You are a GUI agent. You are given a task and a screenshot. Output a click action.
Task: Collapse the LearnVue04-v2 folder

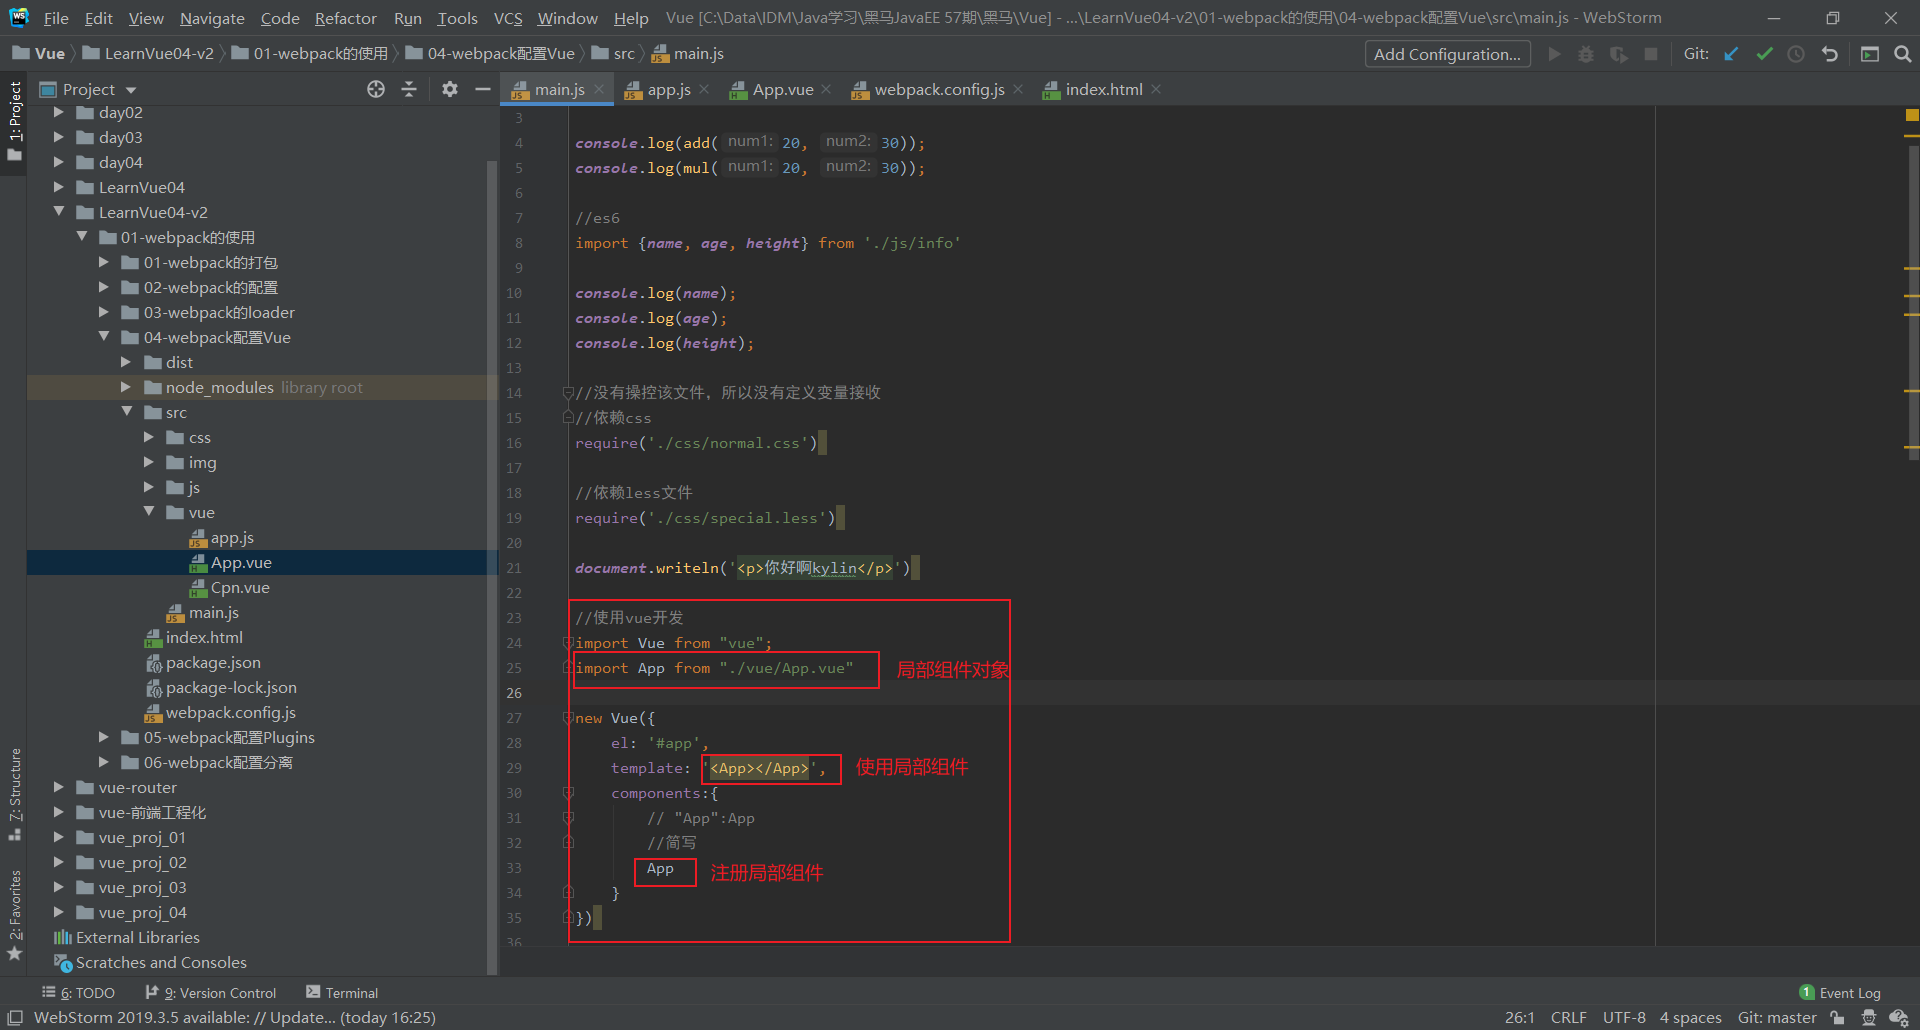(x=58, y=212)
